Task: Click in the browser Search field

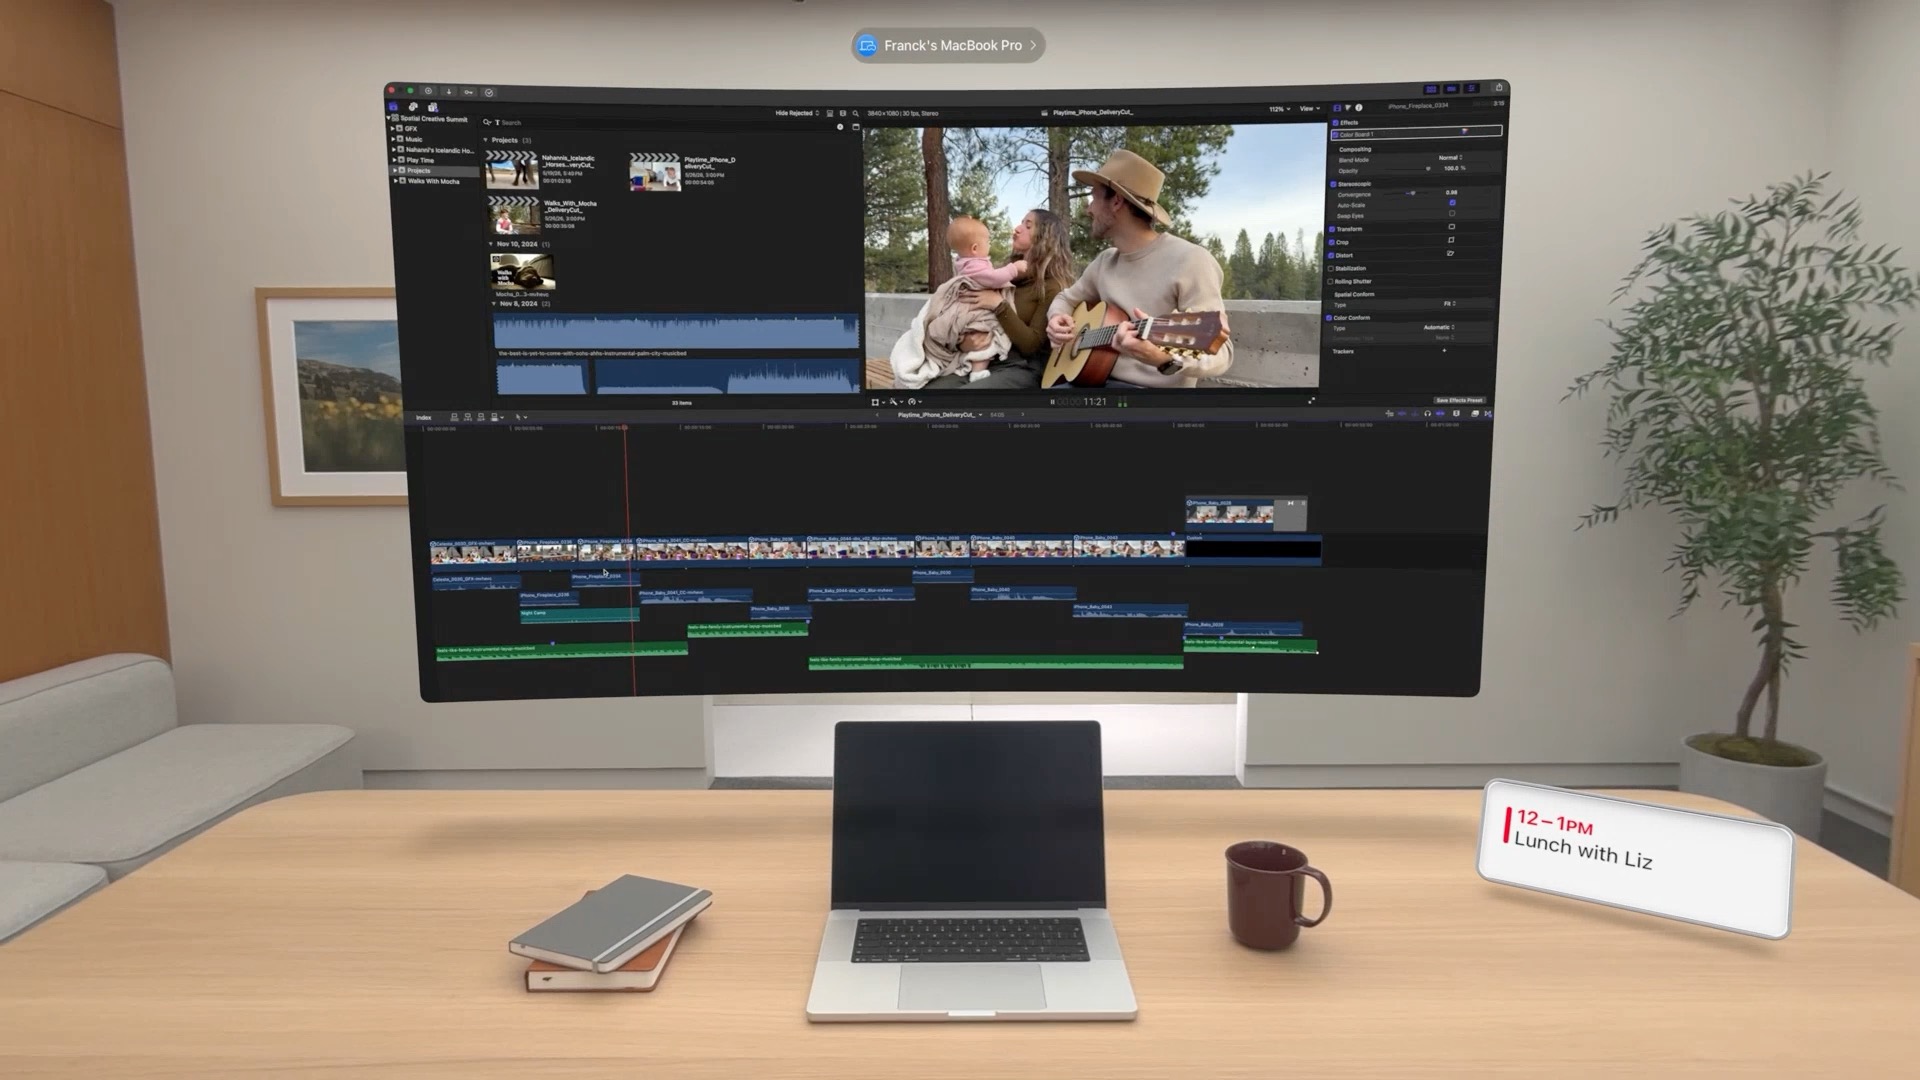Action: click(x=659, y=122)
